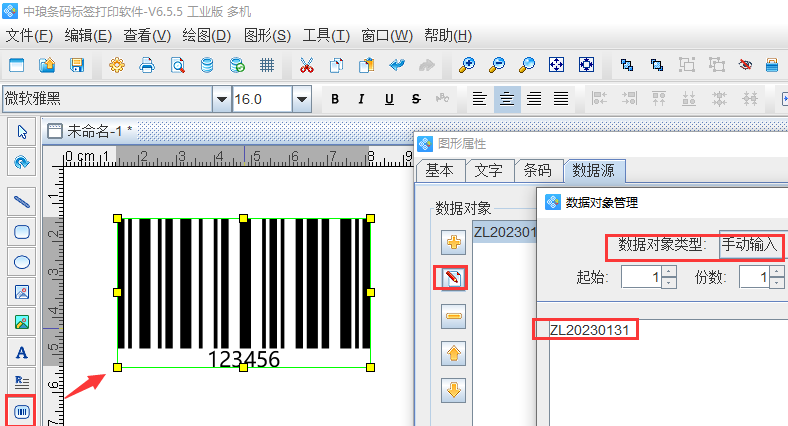Choose the line drawing tool

[22, 202]
